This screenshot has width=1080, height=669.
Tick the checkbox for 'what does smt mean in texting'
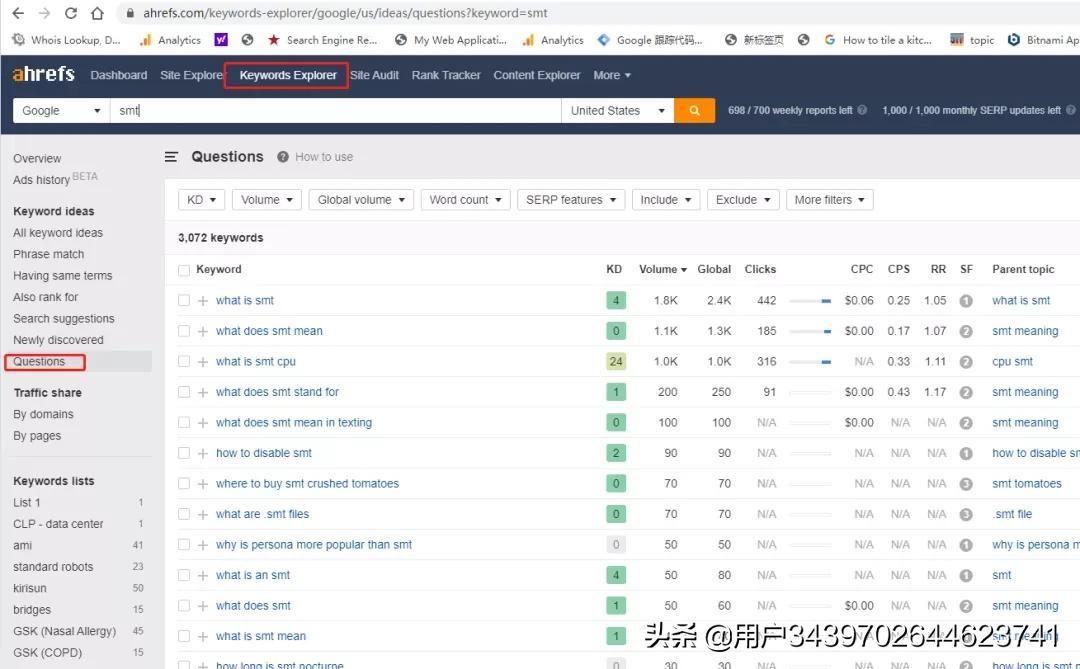click(184, 422)
